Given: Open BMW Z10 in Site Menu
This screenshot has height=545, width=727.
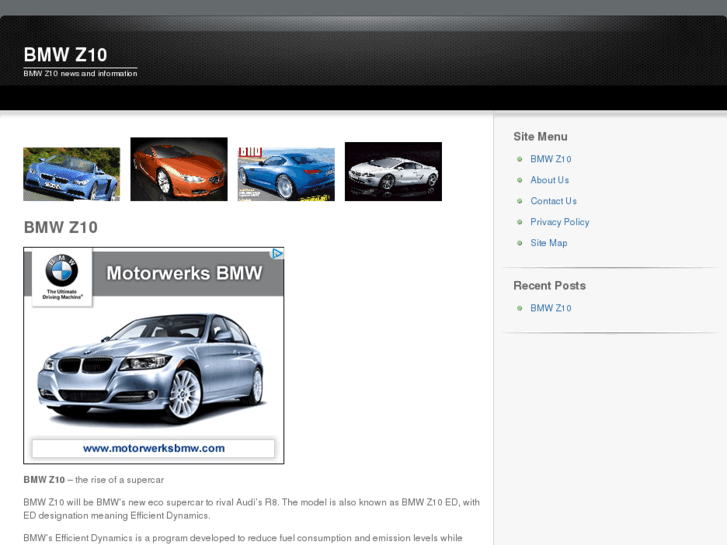Looking at the screenshot, I should click(551, 159).
